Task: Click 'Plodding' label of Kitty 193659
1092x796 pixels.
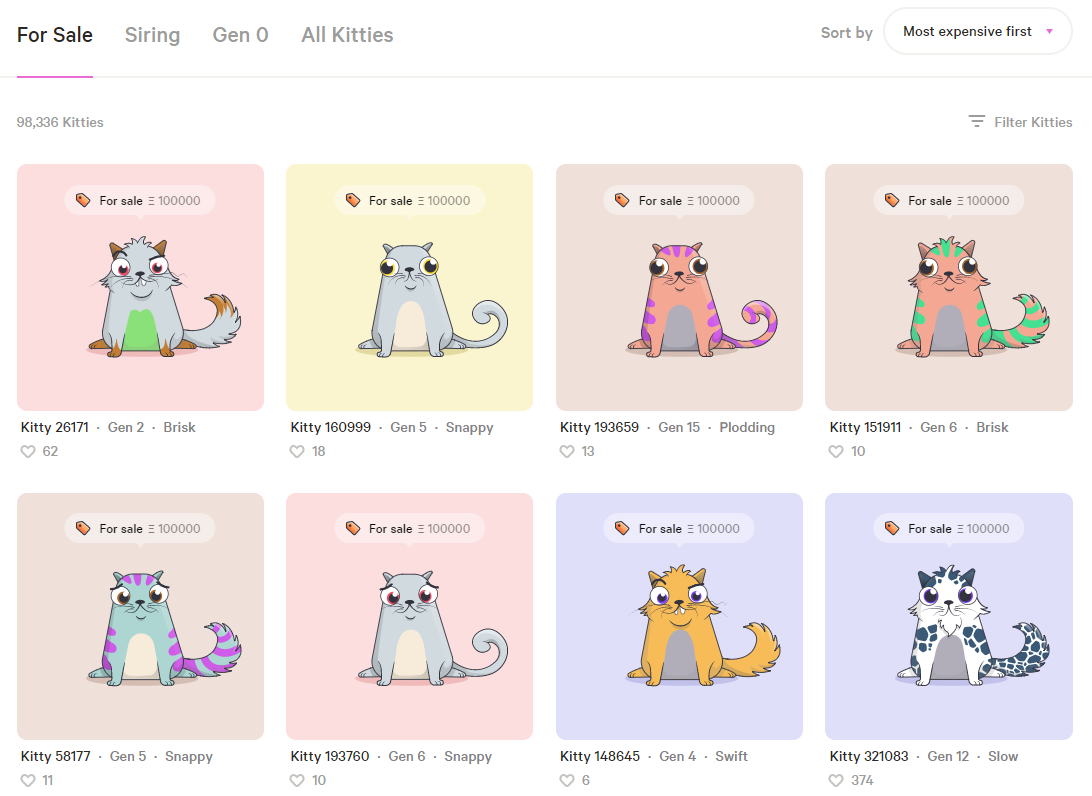Action: coord(747,427)
